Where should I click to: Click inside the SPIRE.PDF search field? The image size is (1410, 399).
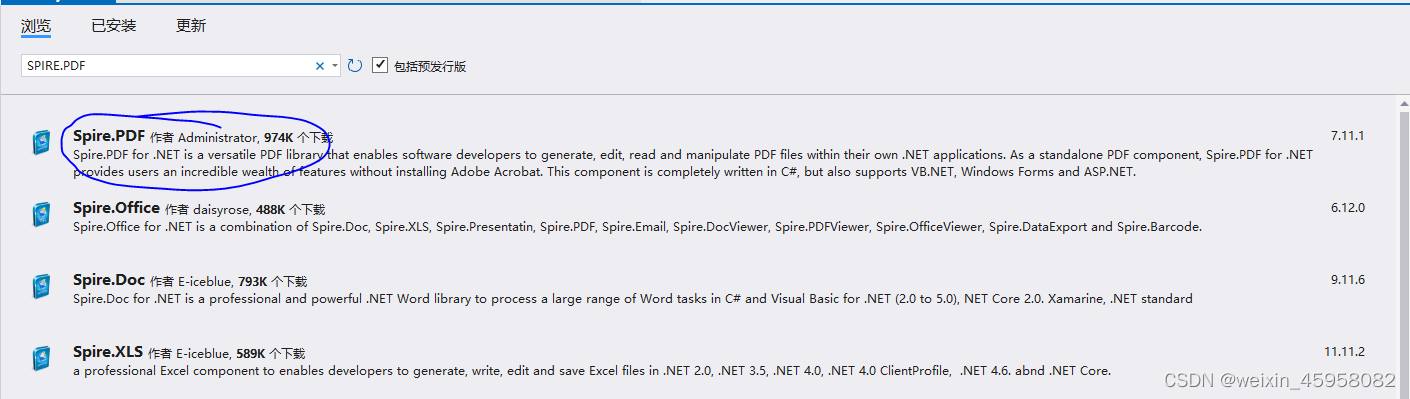pos(165,66)
